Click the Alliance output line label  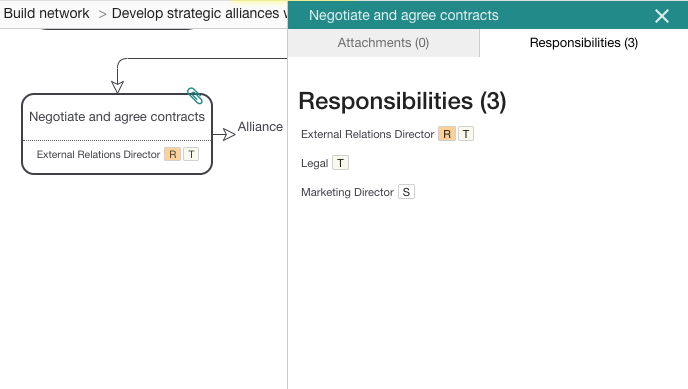(260, 127)
